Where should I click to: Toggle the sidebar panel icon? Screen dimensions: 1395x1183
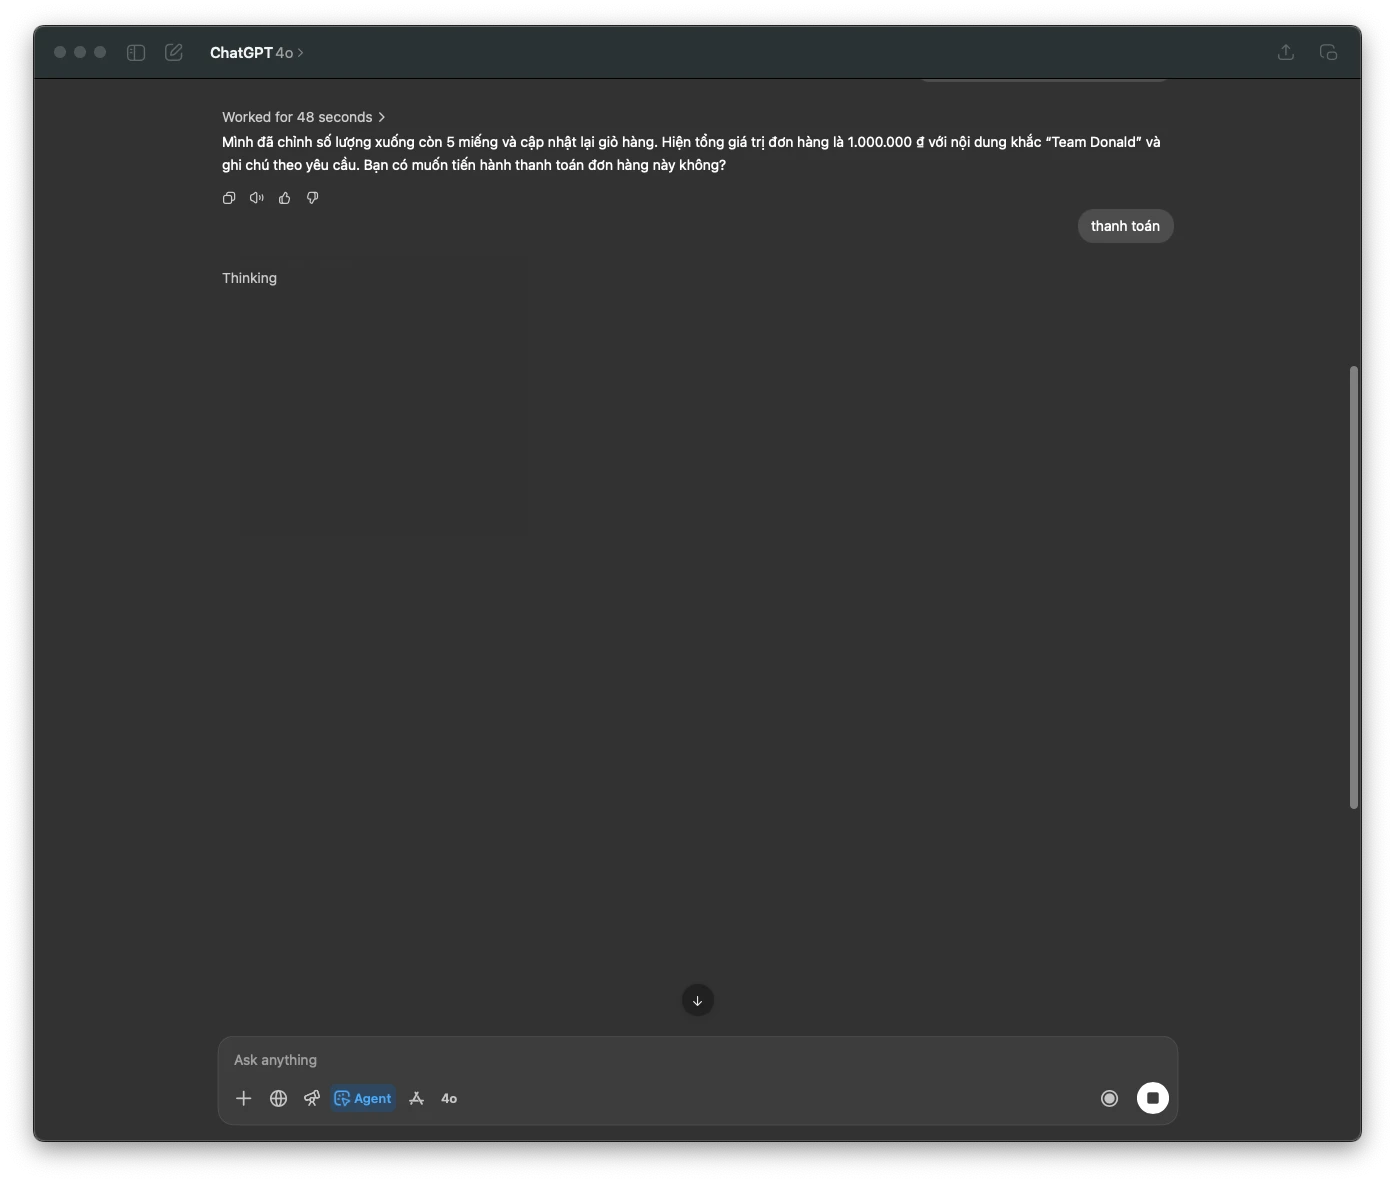pos(136,52)
